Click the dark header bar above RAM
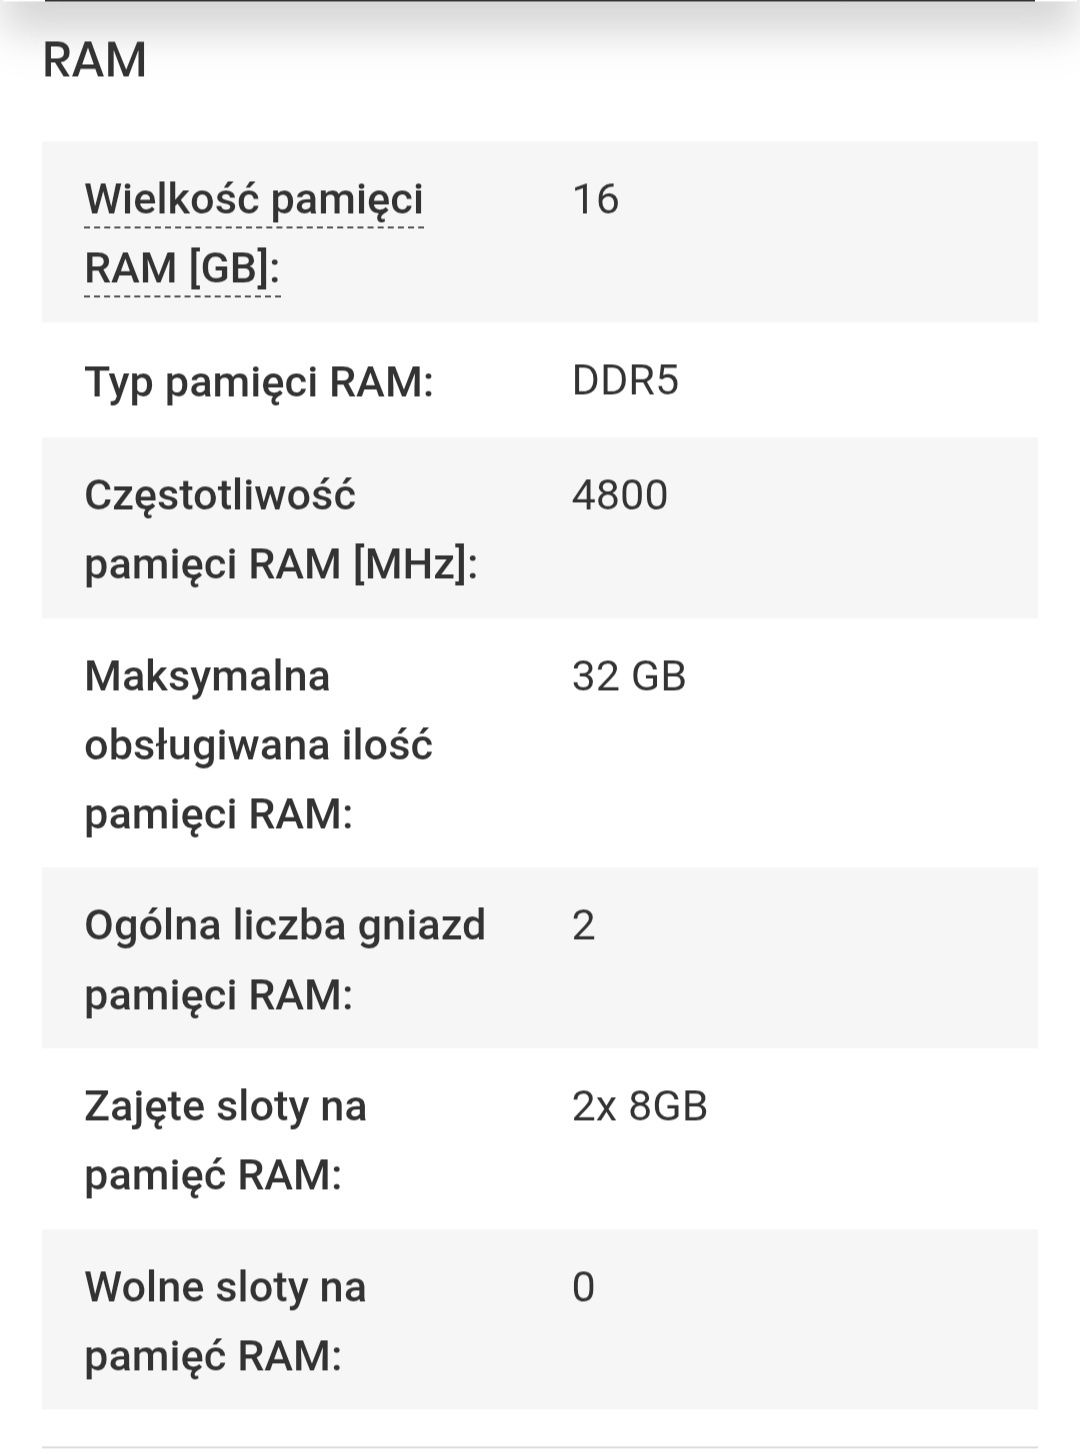Screen dimensions: 1080x1454 click(540, 2)
